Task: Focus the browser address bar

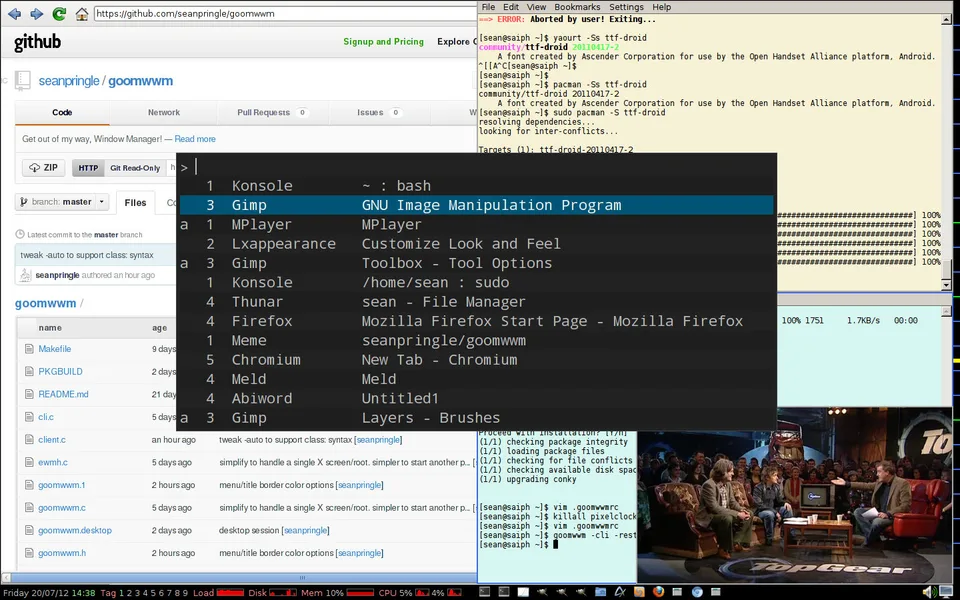Action: pos(285,13)
